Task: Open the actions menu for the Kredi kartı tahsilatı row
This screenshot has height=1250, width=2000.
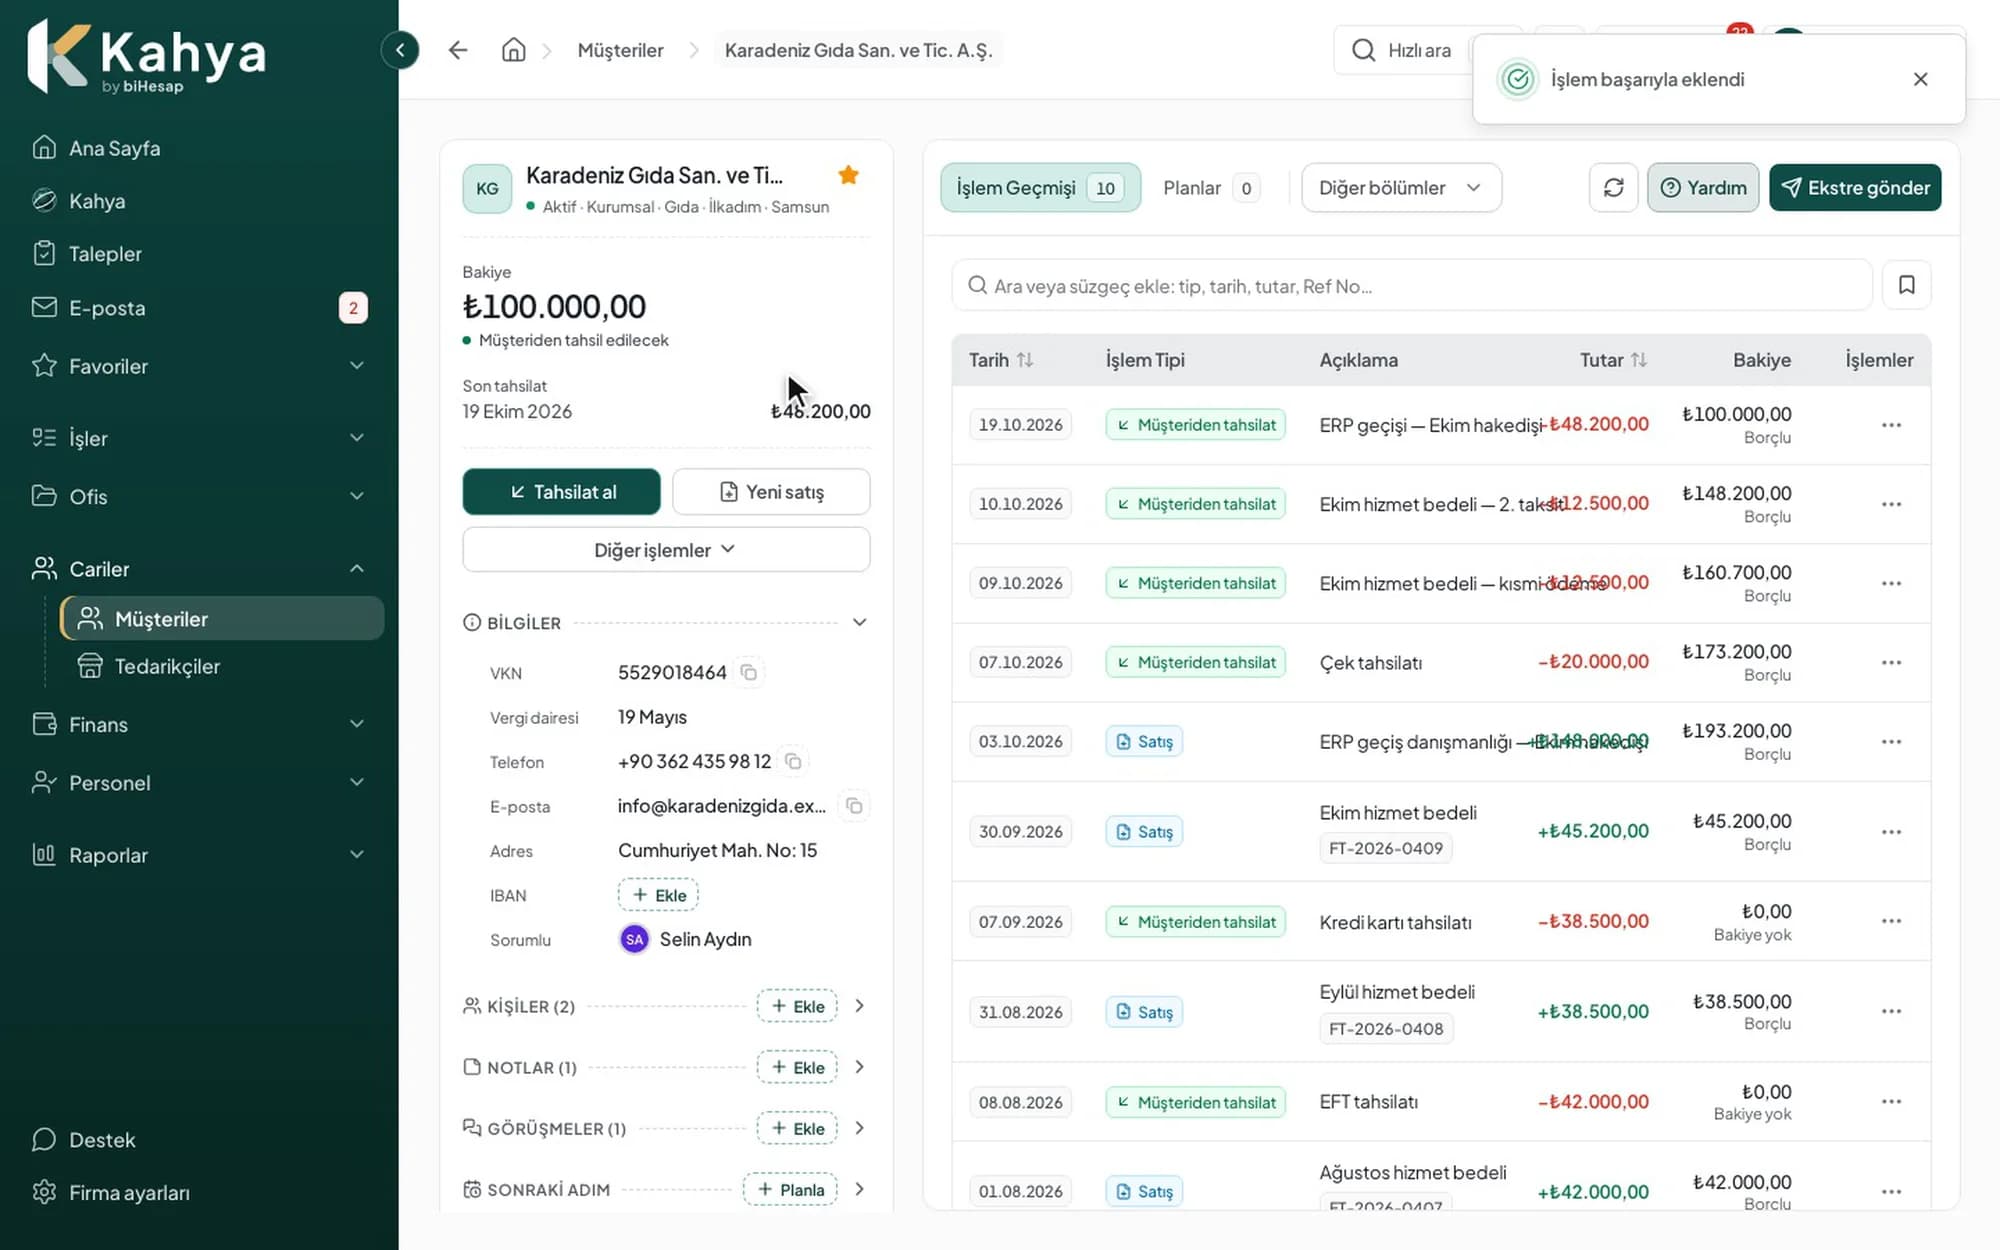Action: (1891, 921)
